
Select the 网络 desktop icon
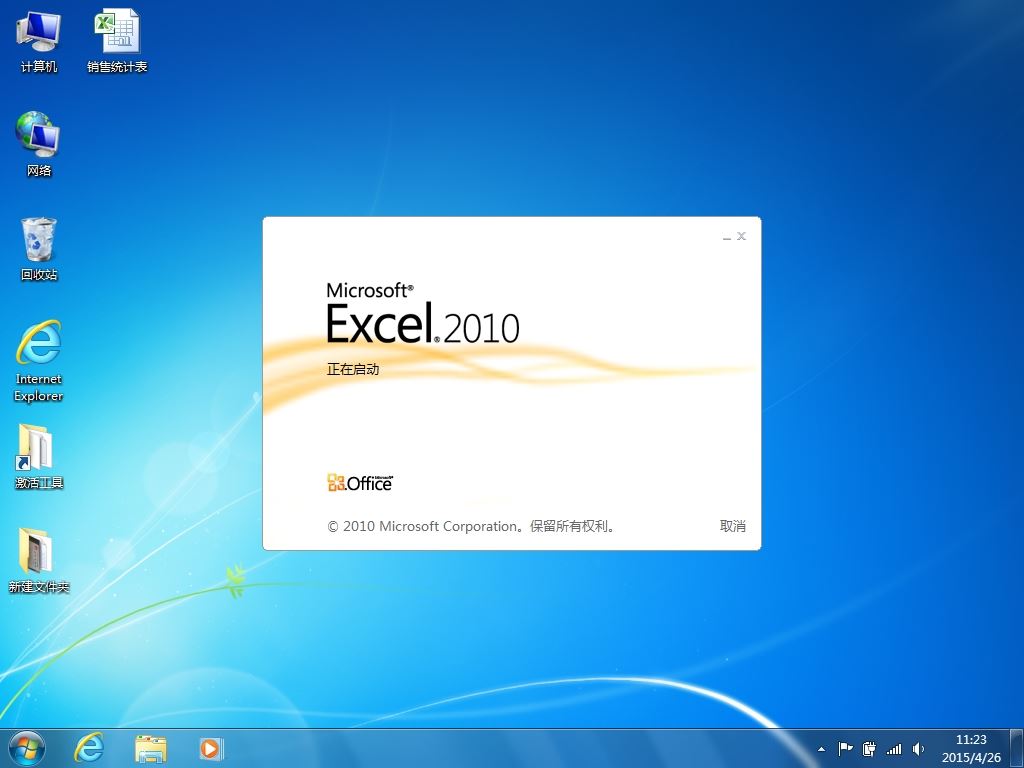(39, 144)
